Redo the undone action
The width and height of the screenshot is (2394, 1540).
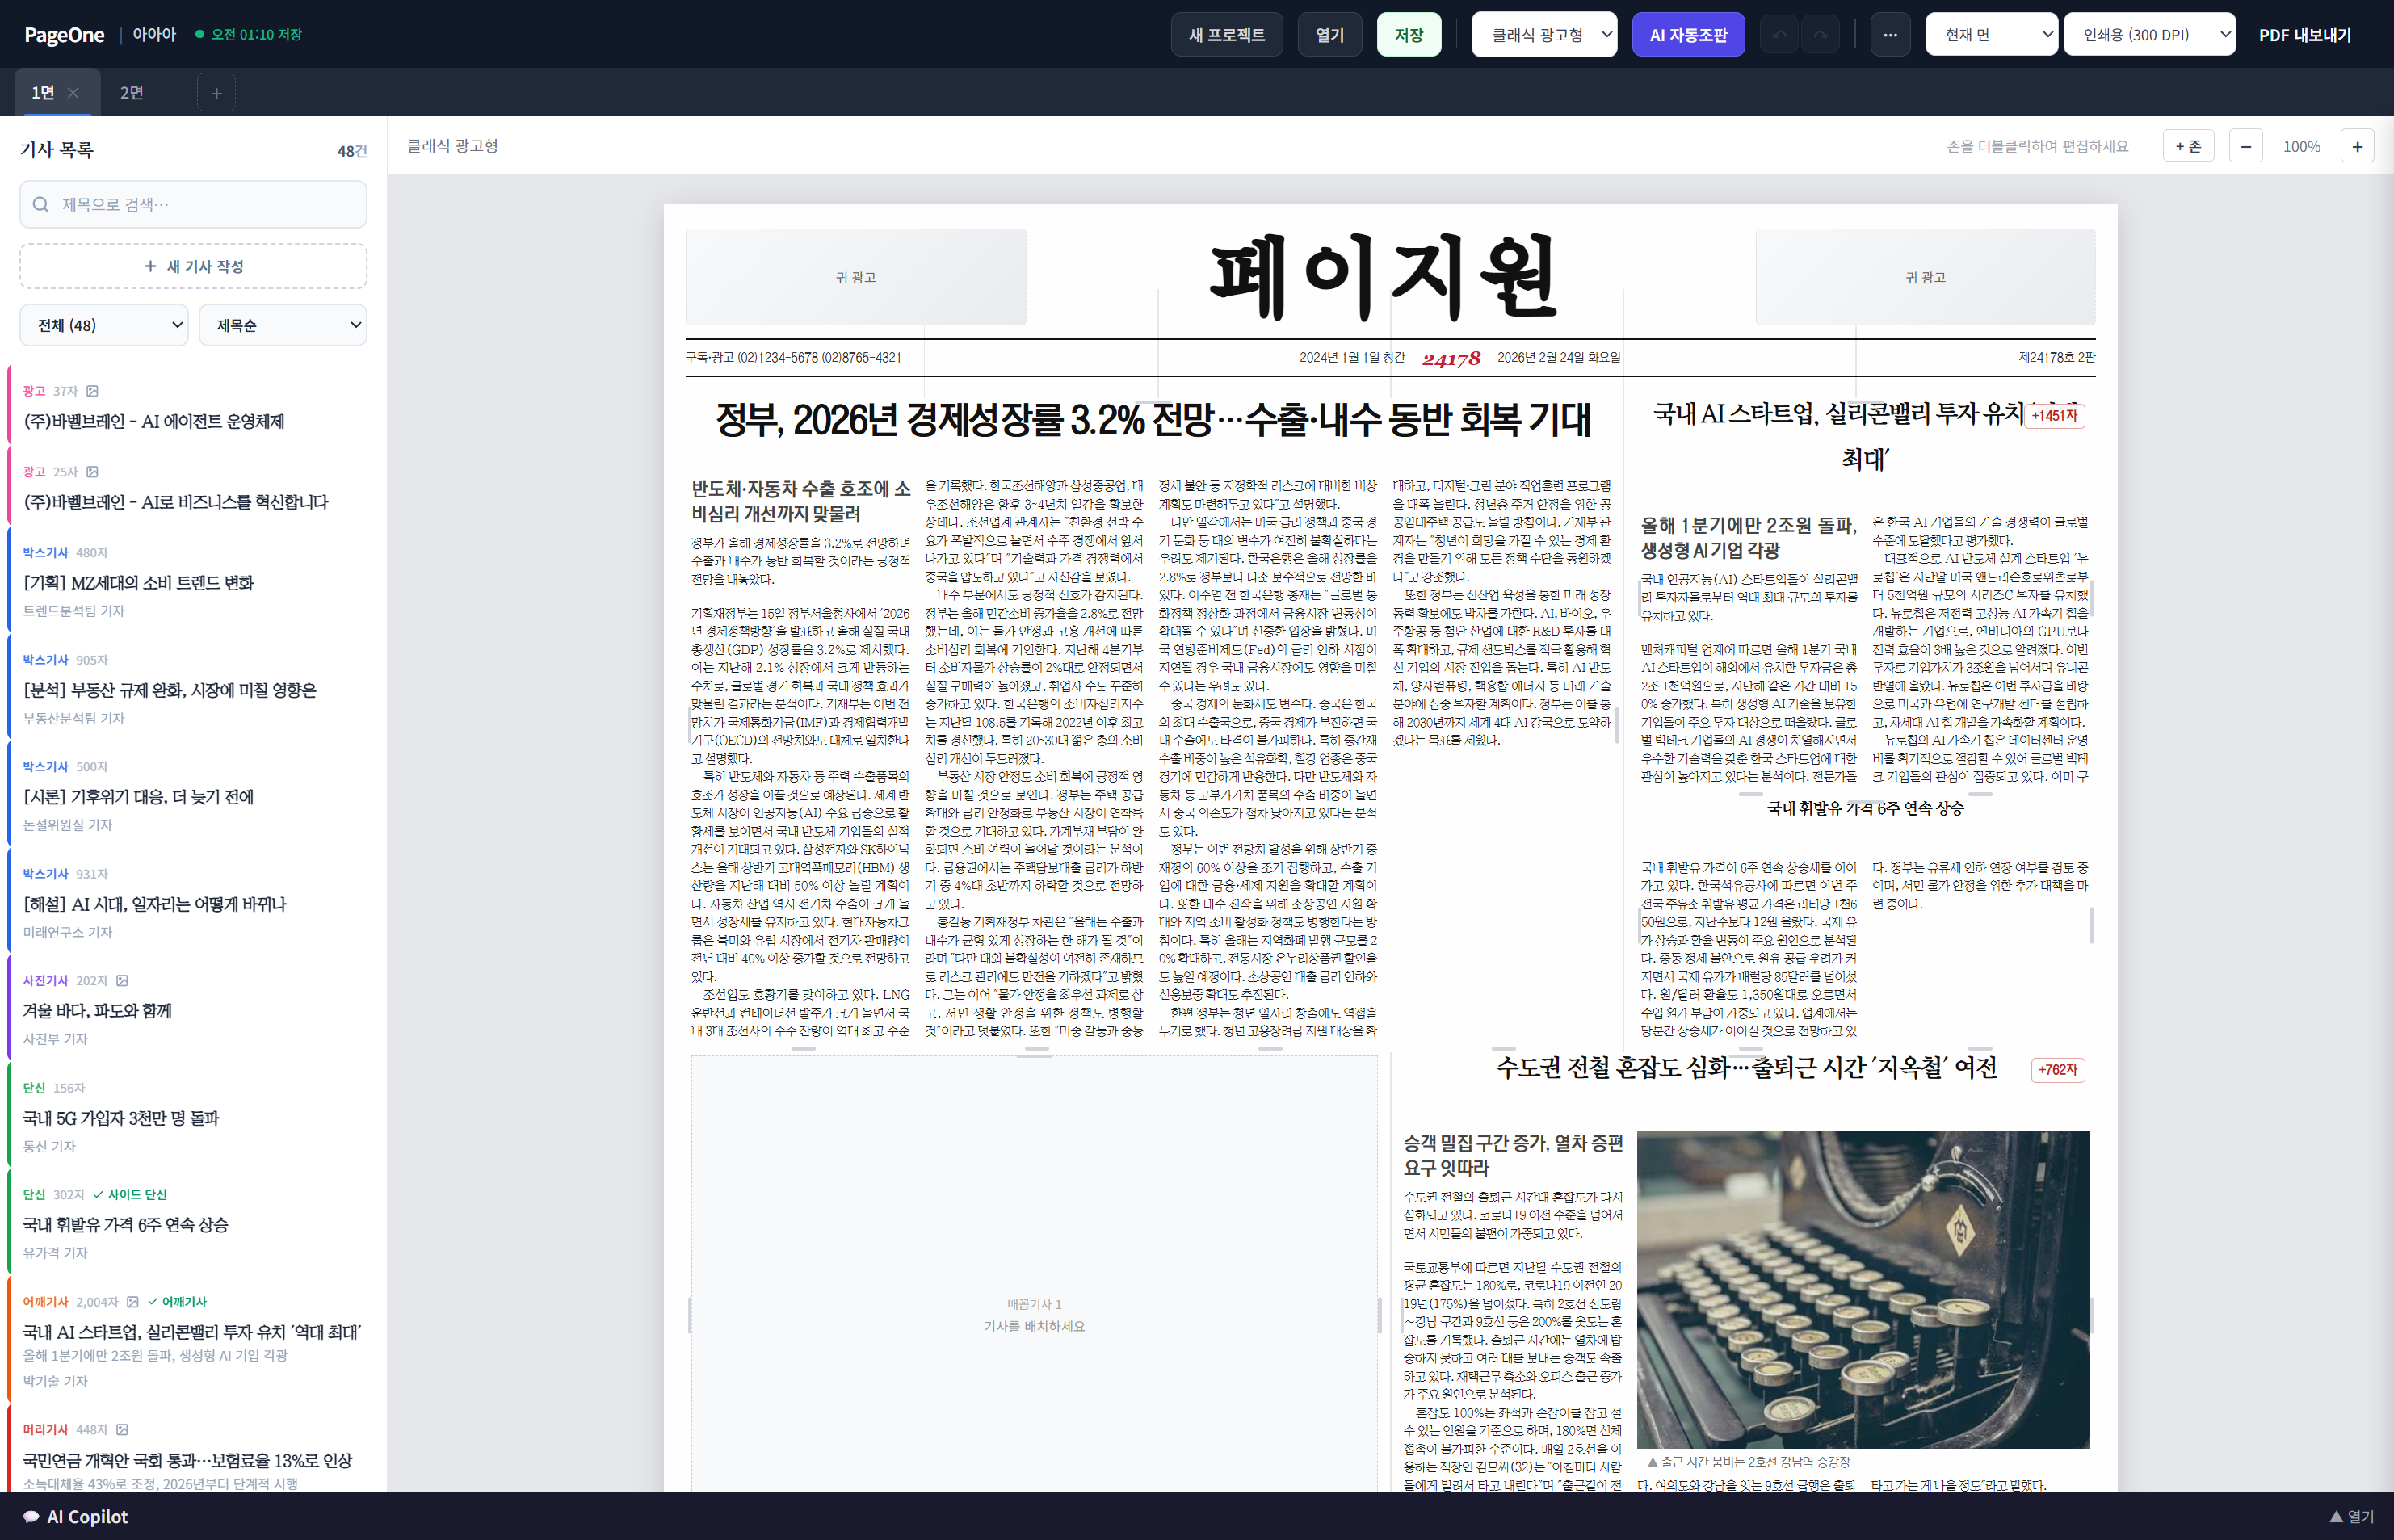point(1821,33)
